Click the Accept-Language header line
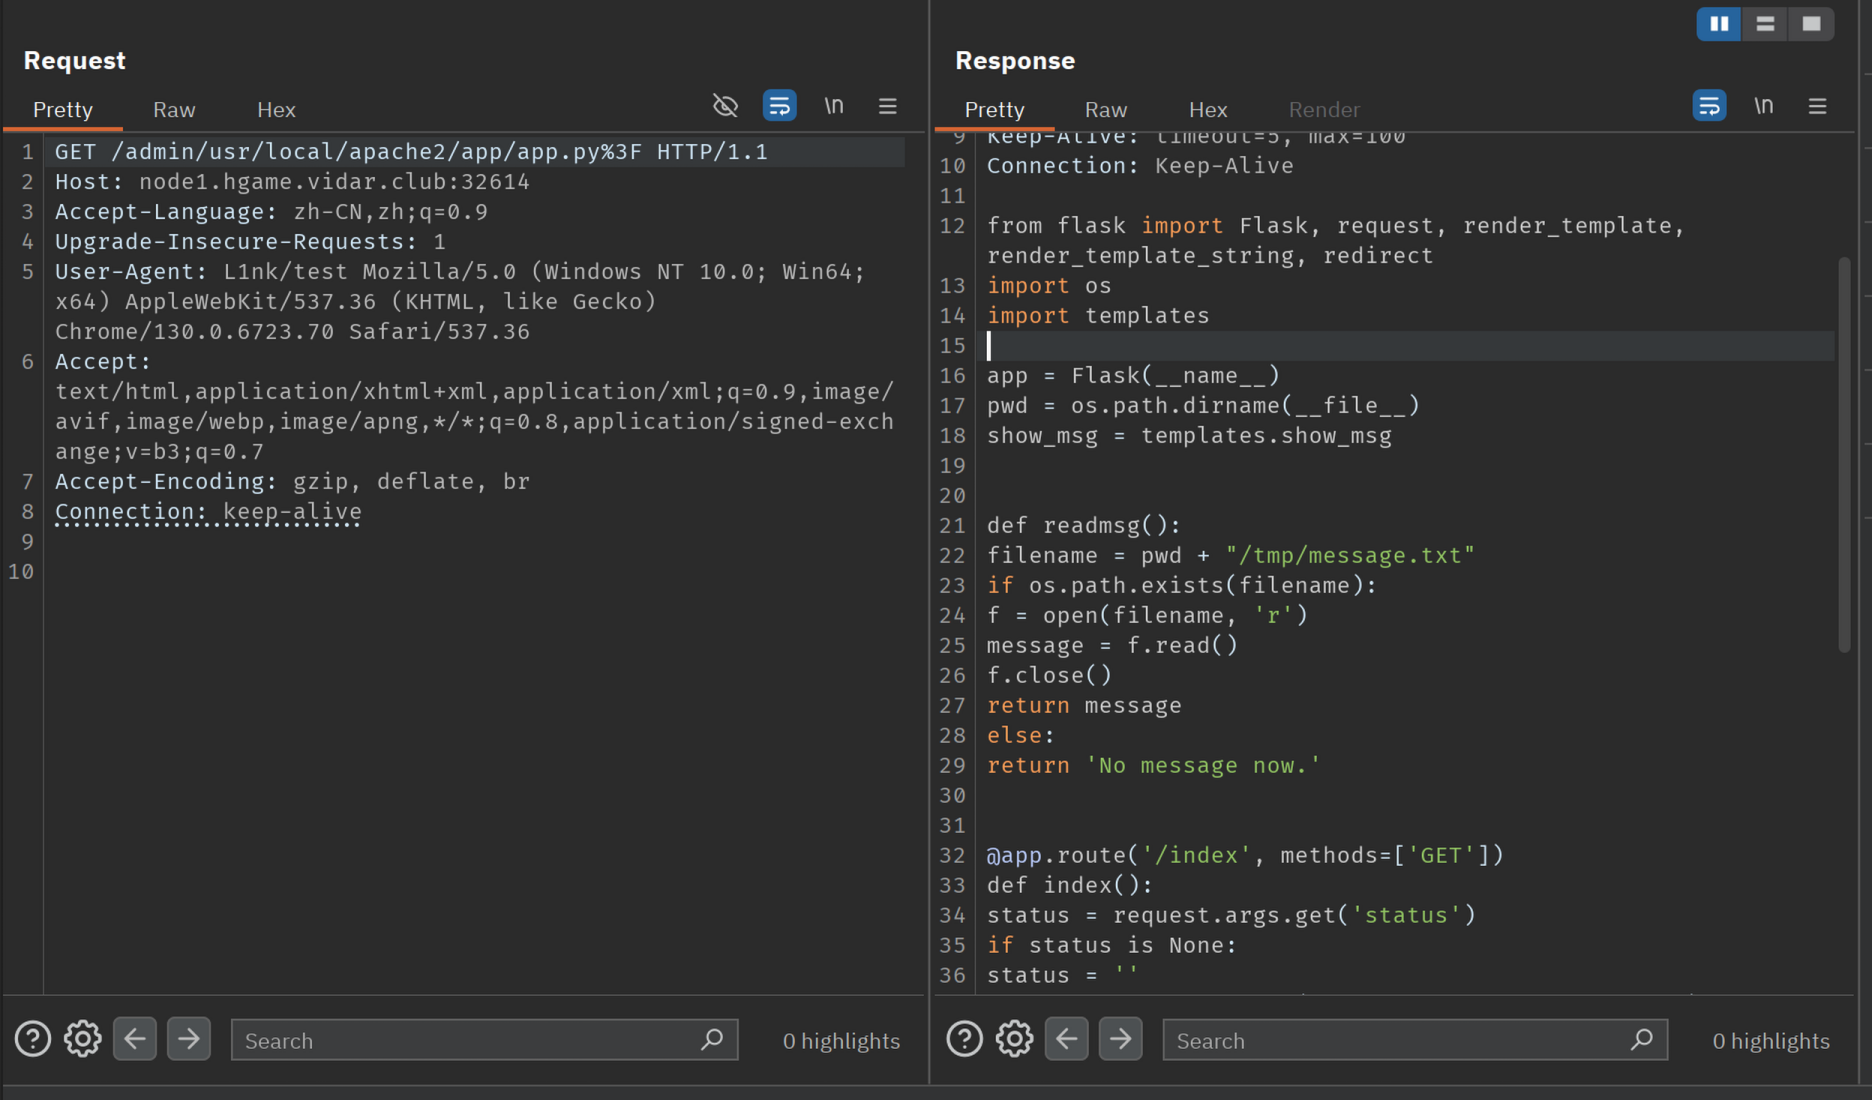Image resolution: width=1872 pixels, height=1100 pixels. 271,212
